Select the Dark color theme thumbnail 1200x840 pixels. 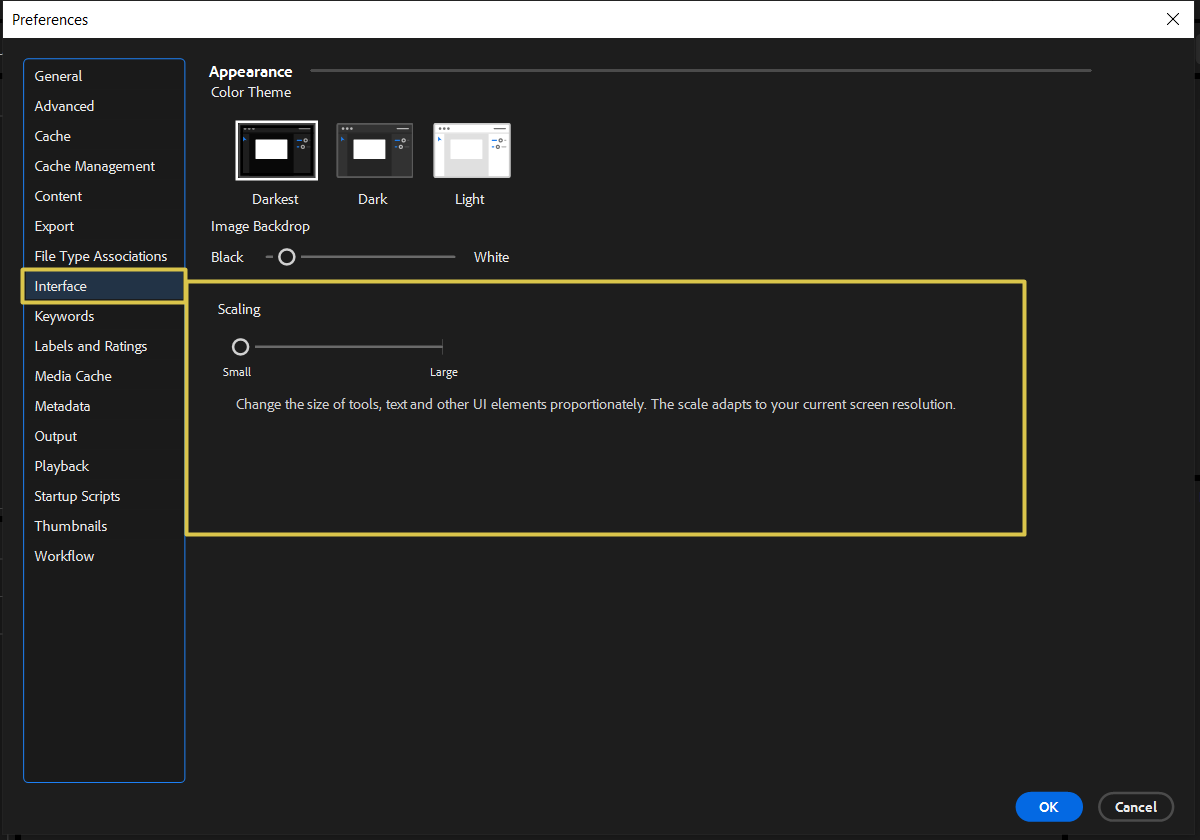[x=373, y=150]
